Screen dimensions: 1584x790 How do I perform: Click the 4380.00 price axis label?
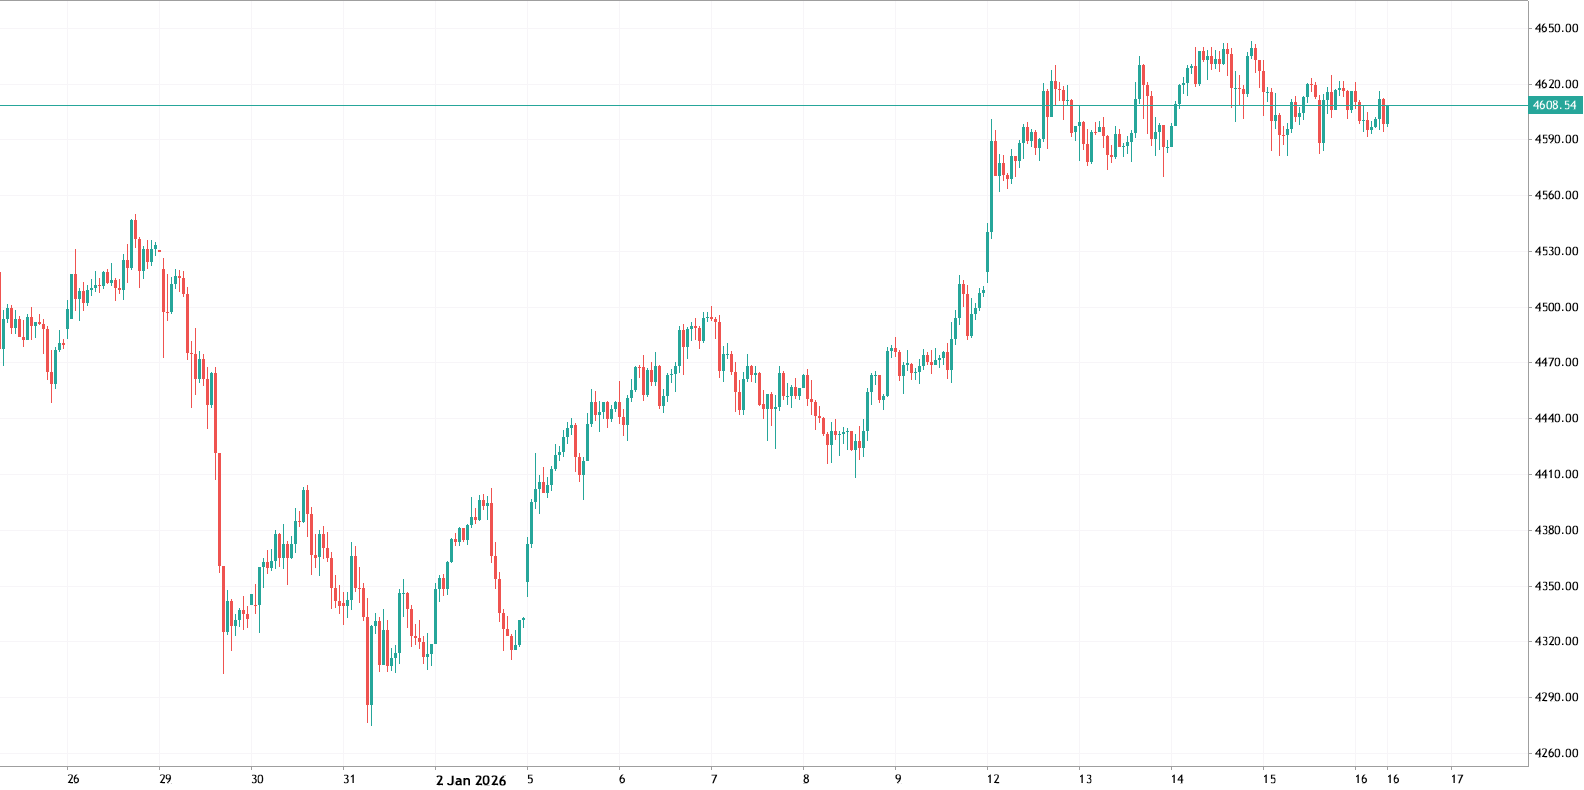point(1555,530)
